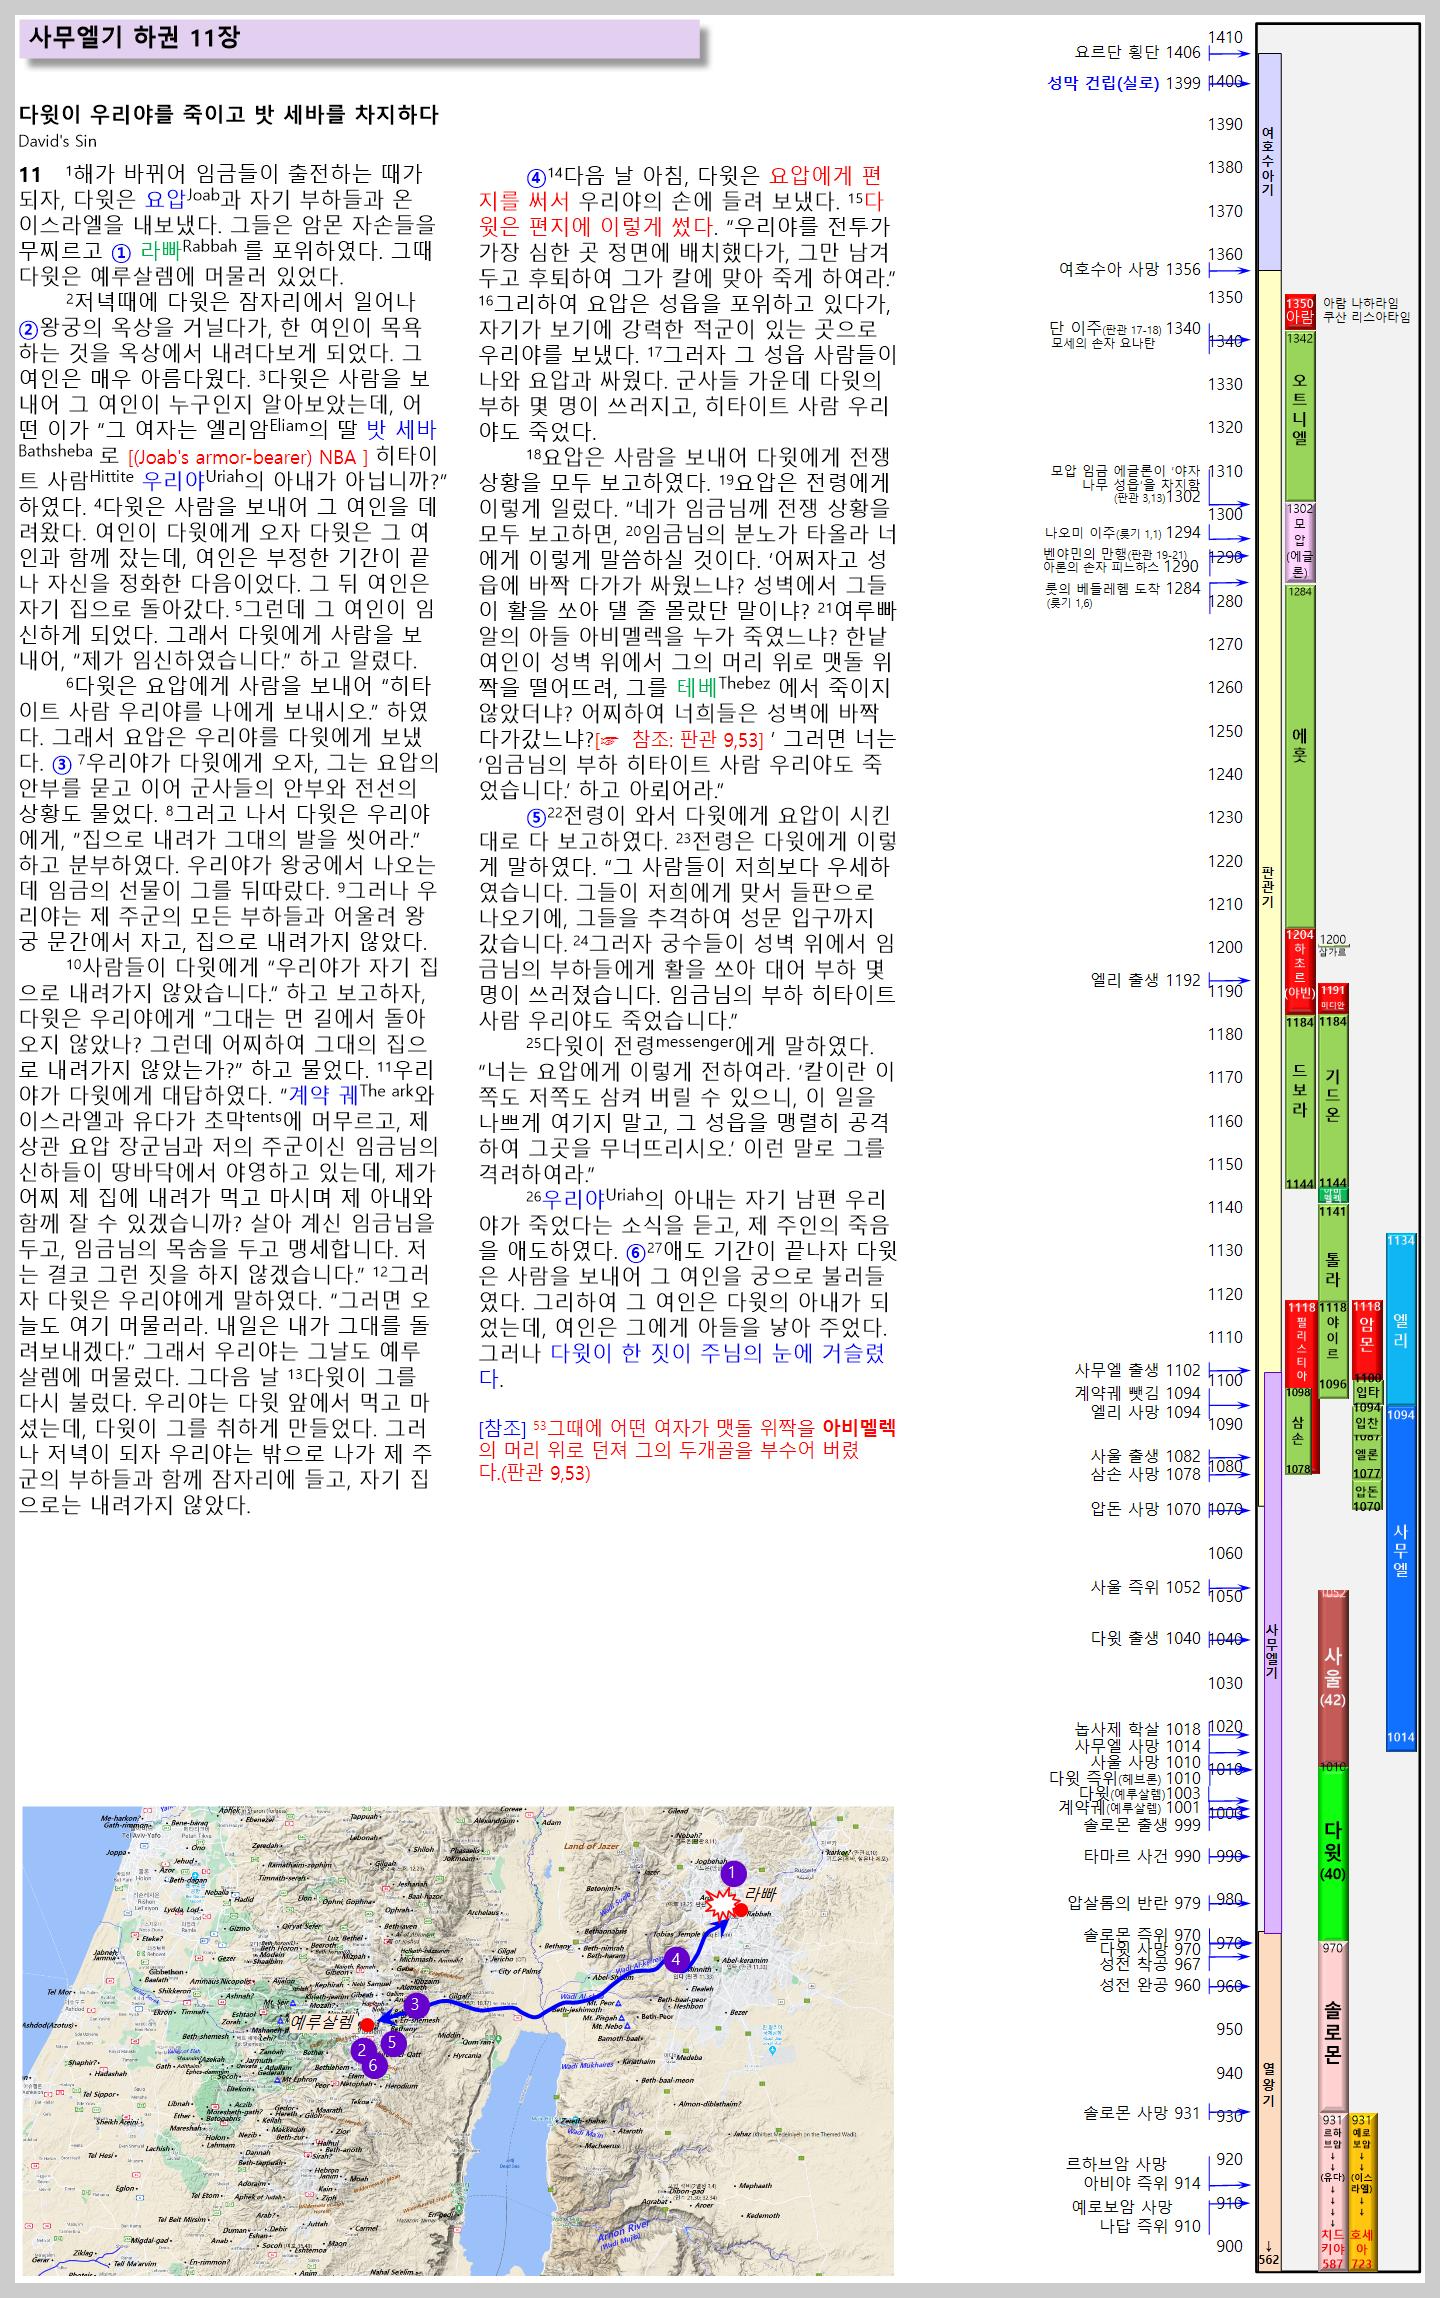Click timeline event 성막 건립(실로) 1399
This screenshot has height=2298, width=1440.
(1124, 83)
